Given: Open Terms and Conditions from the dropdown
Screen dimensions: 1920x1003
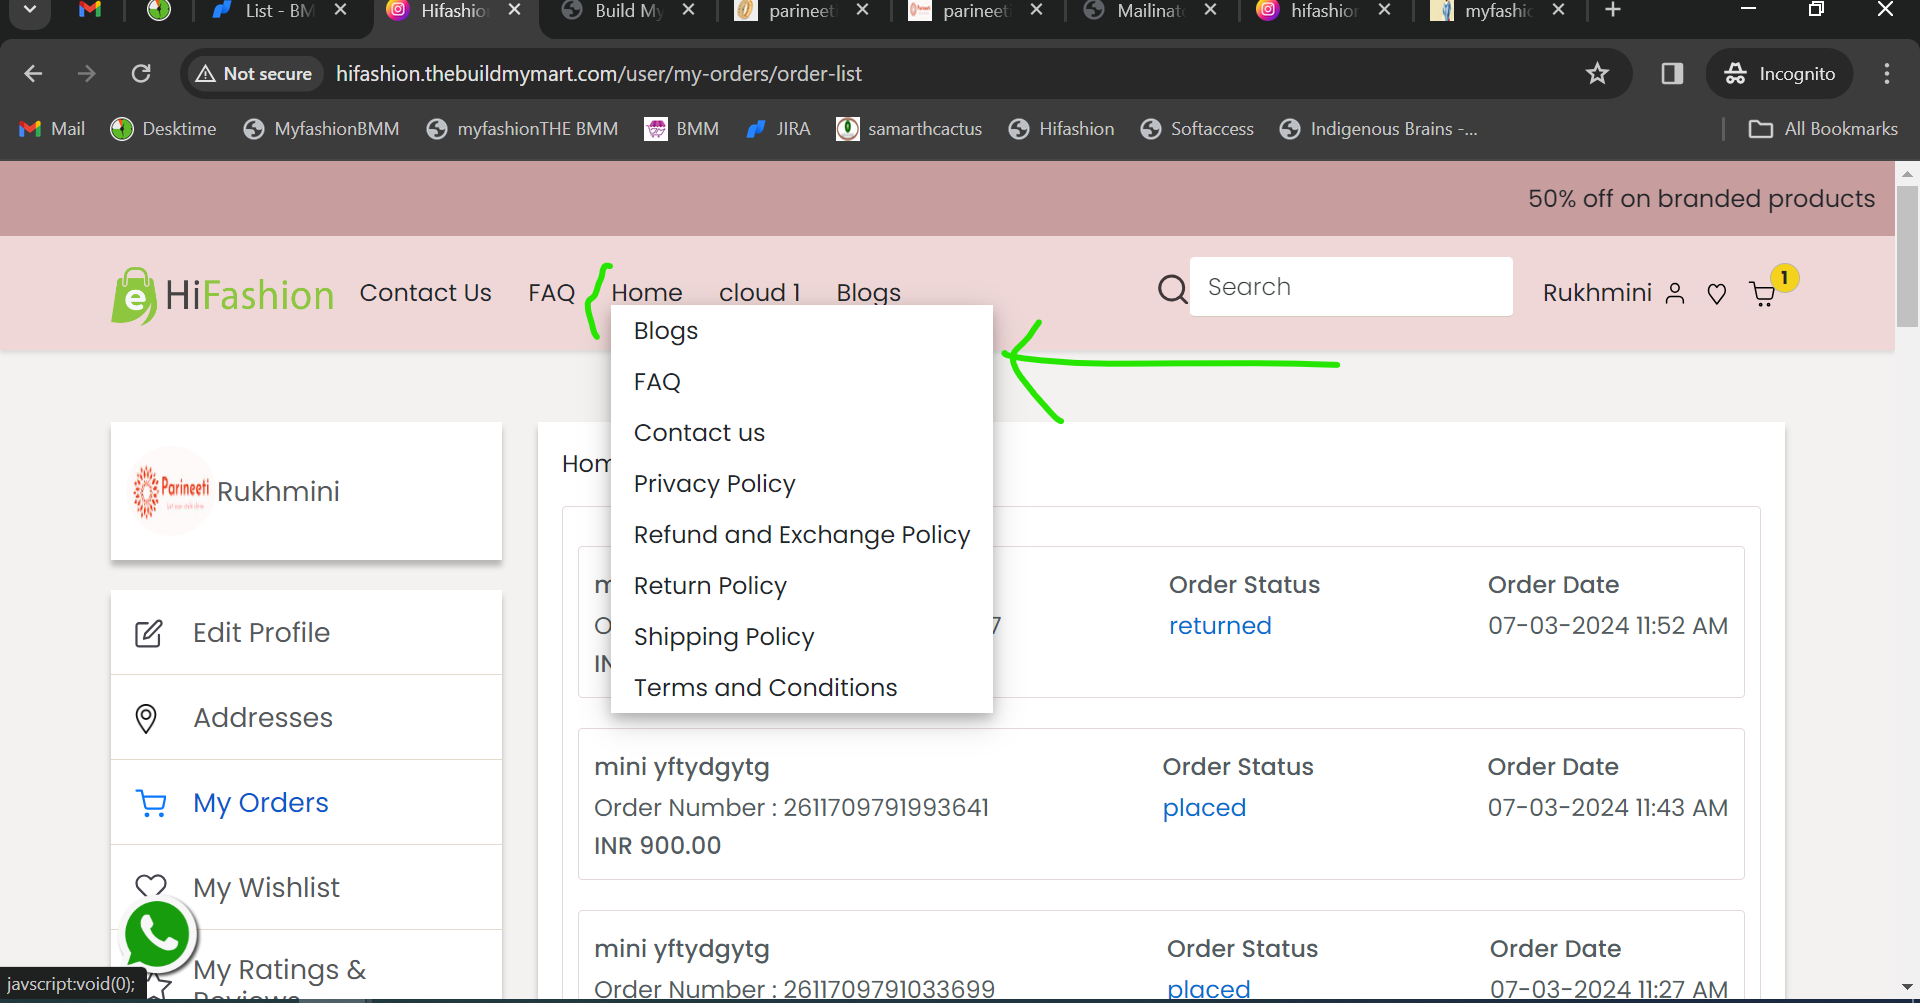Looking at the screenshot, I should [765, 688].
